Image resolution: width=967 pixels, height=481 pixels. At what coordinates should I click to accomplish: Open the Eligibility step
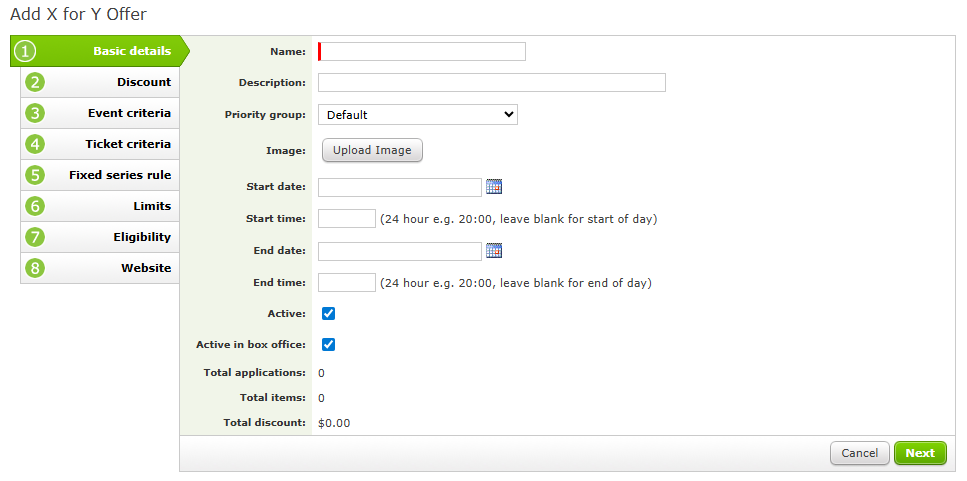pyautogui.click(x=100, y=237)
